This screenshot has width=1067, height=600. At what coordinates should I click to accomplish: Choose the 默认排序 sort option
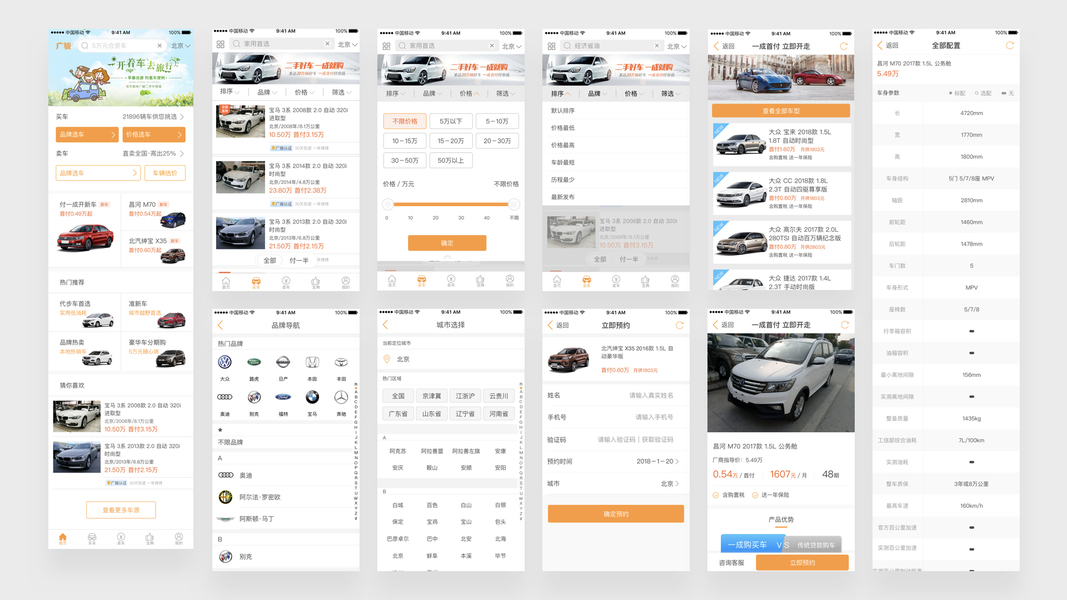[x=616, y=110]
